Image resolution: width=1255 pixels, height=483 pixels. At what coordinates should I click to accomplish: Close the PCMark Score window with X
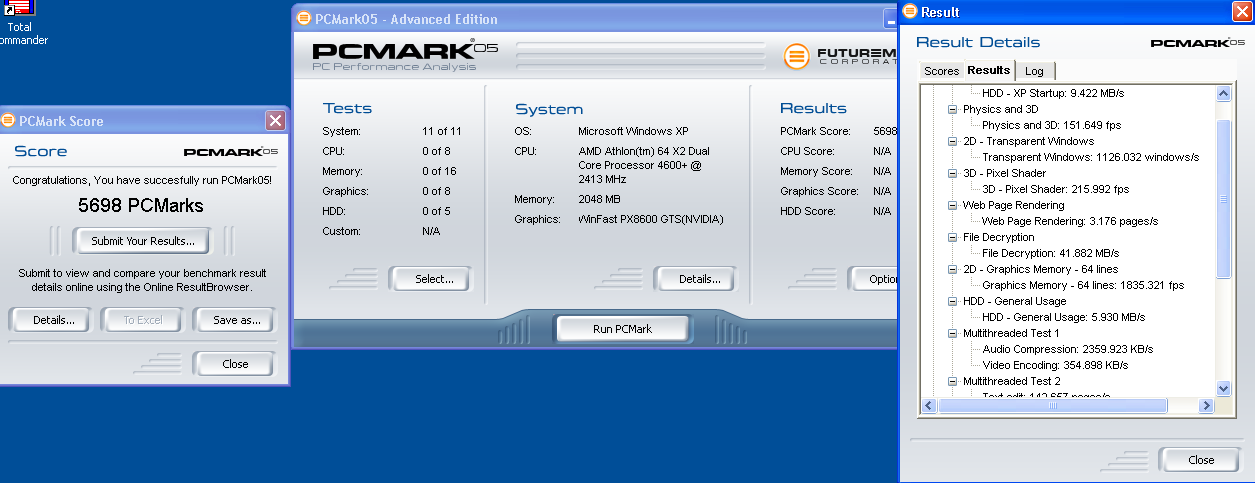(275, 120)
